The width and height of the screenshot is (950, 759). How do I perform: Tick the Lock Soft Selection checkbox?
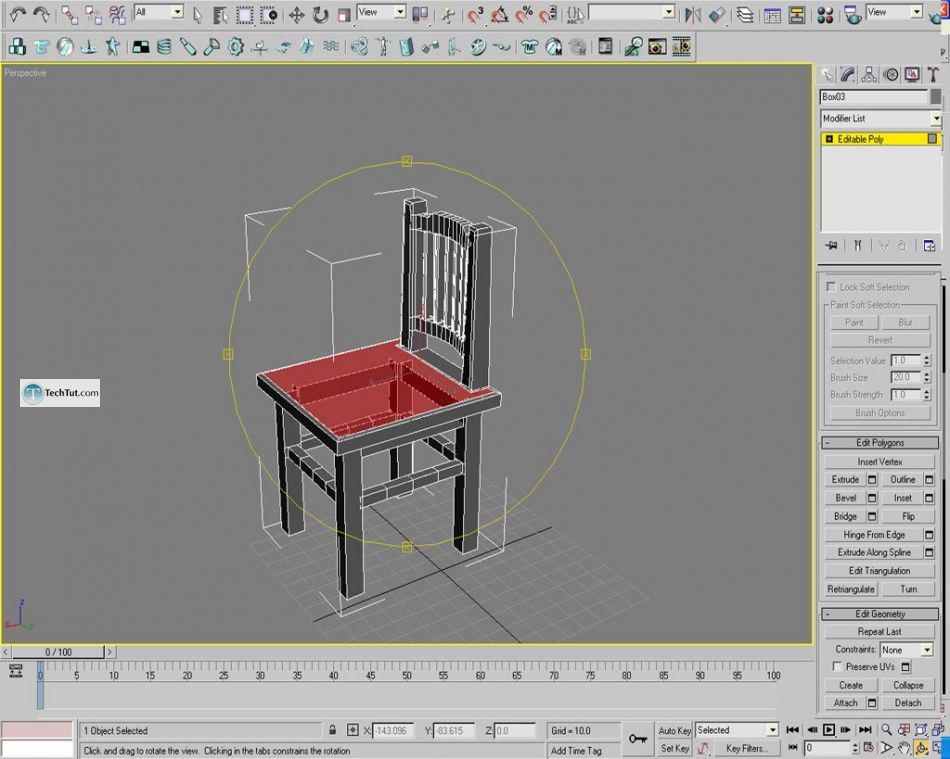click(x=831, y=287)
